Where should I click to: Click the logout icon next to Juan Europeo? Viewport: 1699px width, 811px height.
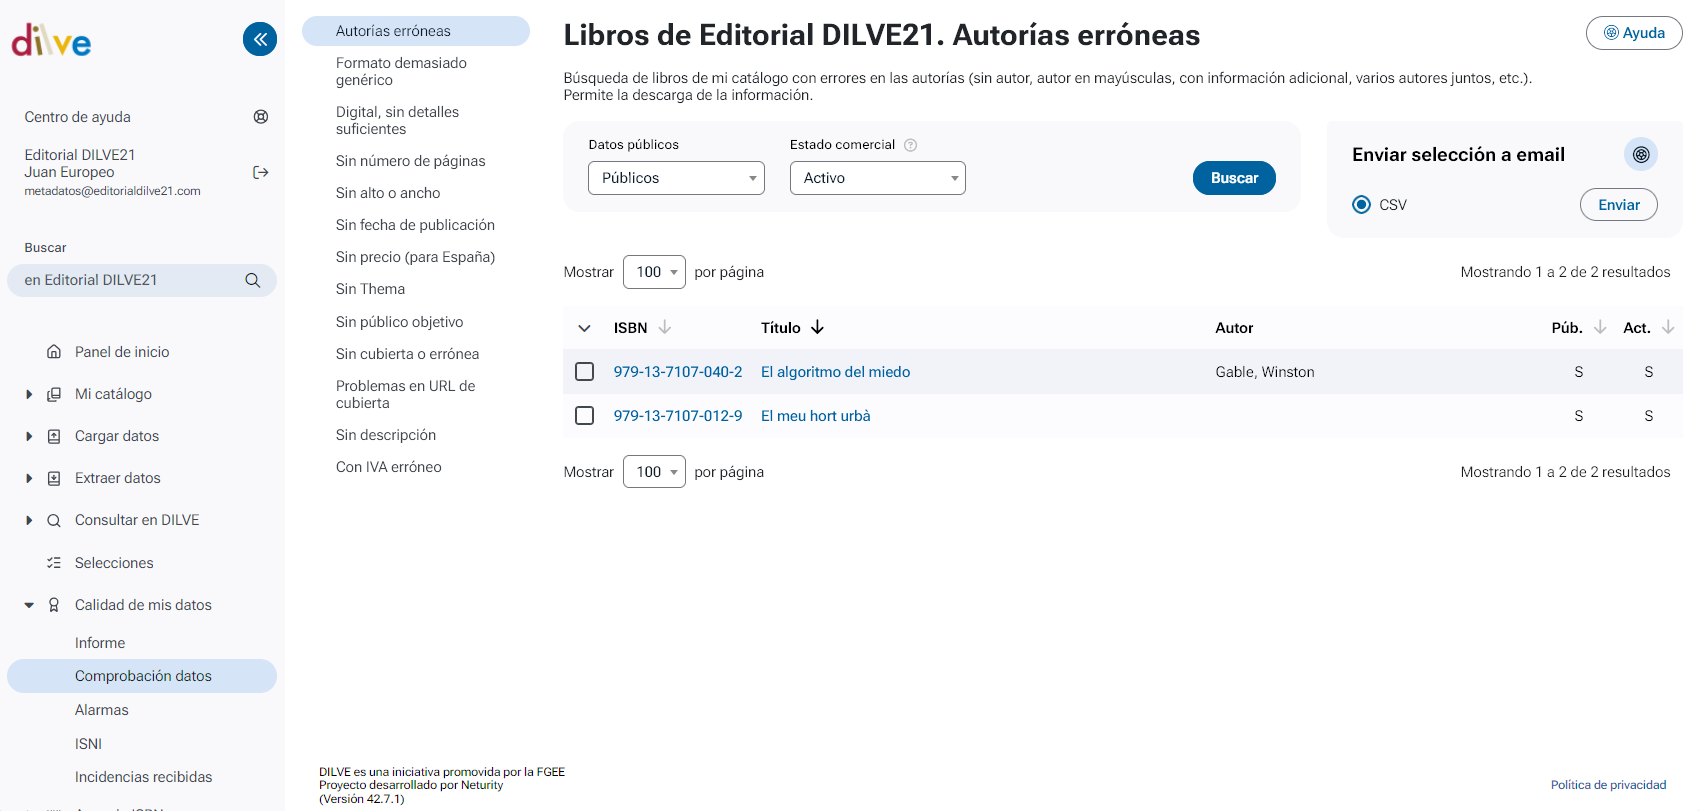point(261,173)
